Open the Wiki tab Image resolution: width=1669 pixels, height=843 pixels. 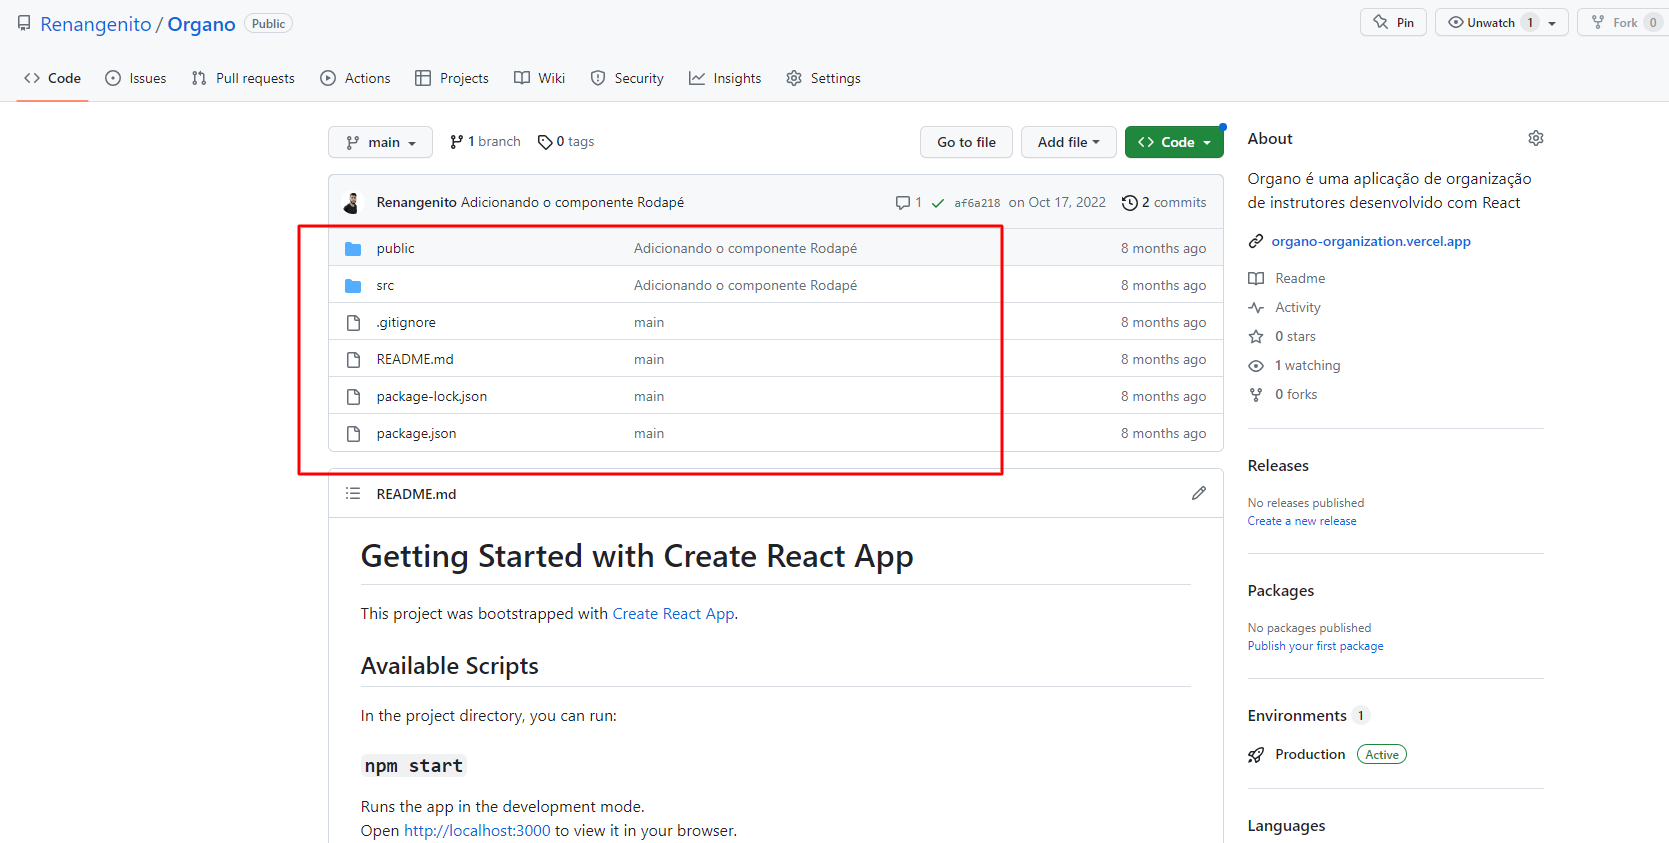click(540, 78)
